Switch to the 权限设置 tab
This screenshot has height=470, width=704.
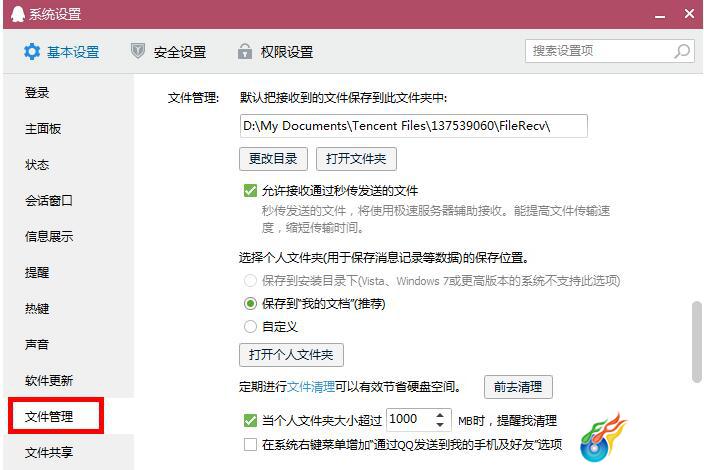click(276, 52)
